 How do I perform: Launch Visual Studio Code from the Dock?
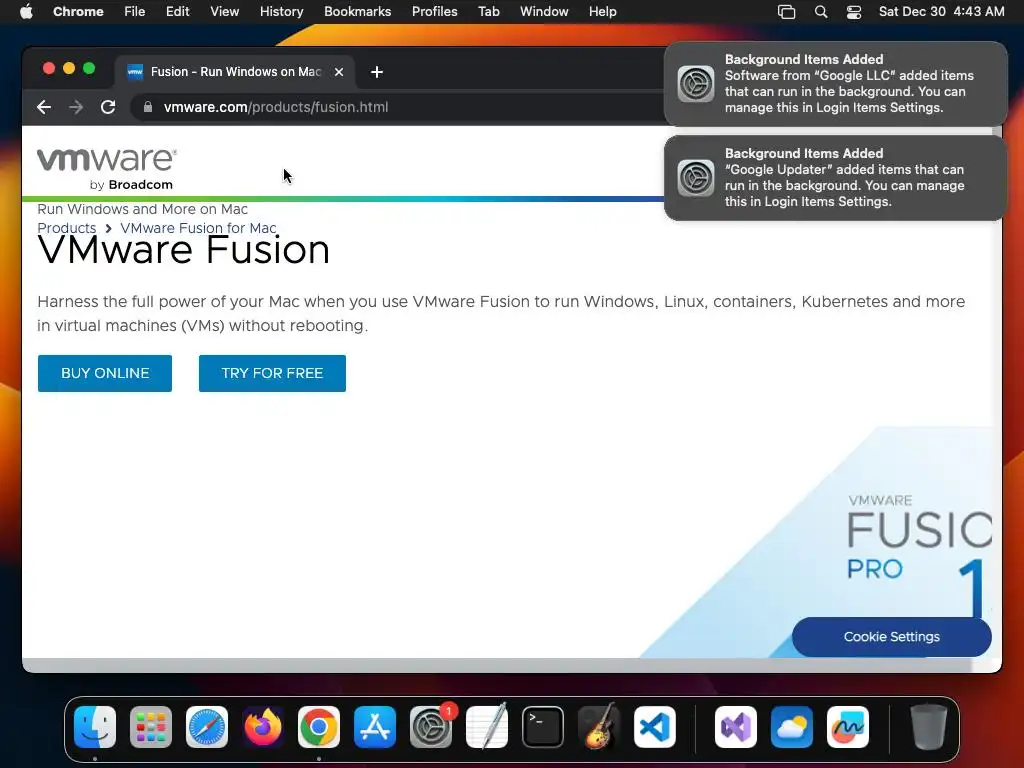[x=655, y=727]
